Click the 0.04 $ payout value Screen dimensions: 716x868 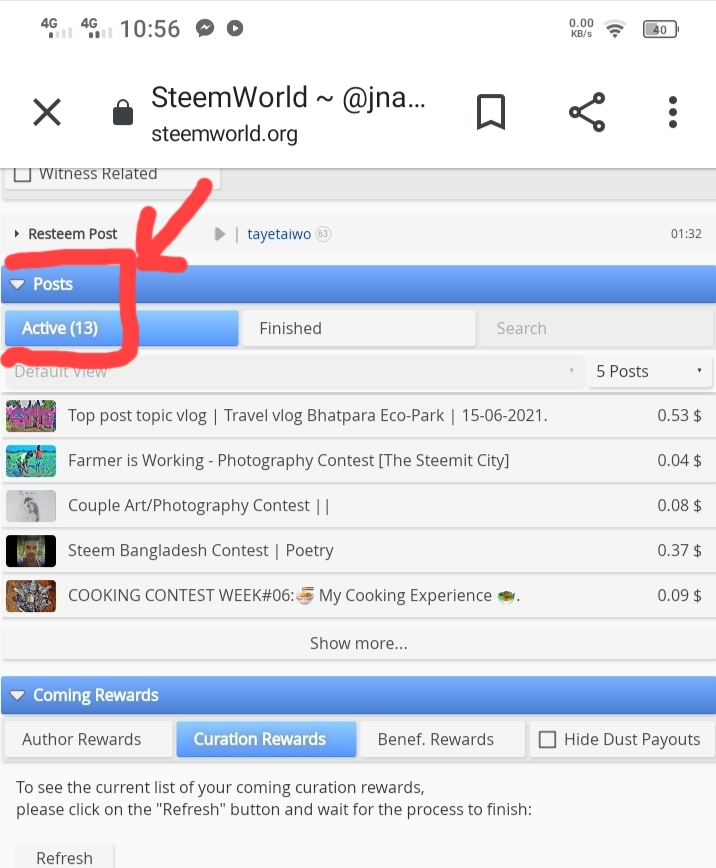coord(679,461)
